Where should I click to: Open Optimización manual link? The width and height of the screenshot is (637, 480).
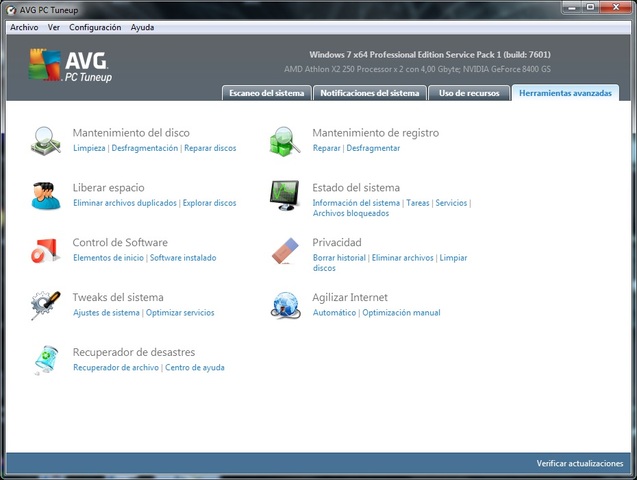[401, 313]
